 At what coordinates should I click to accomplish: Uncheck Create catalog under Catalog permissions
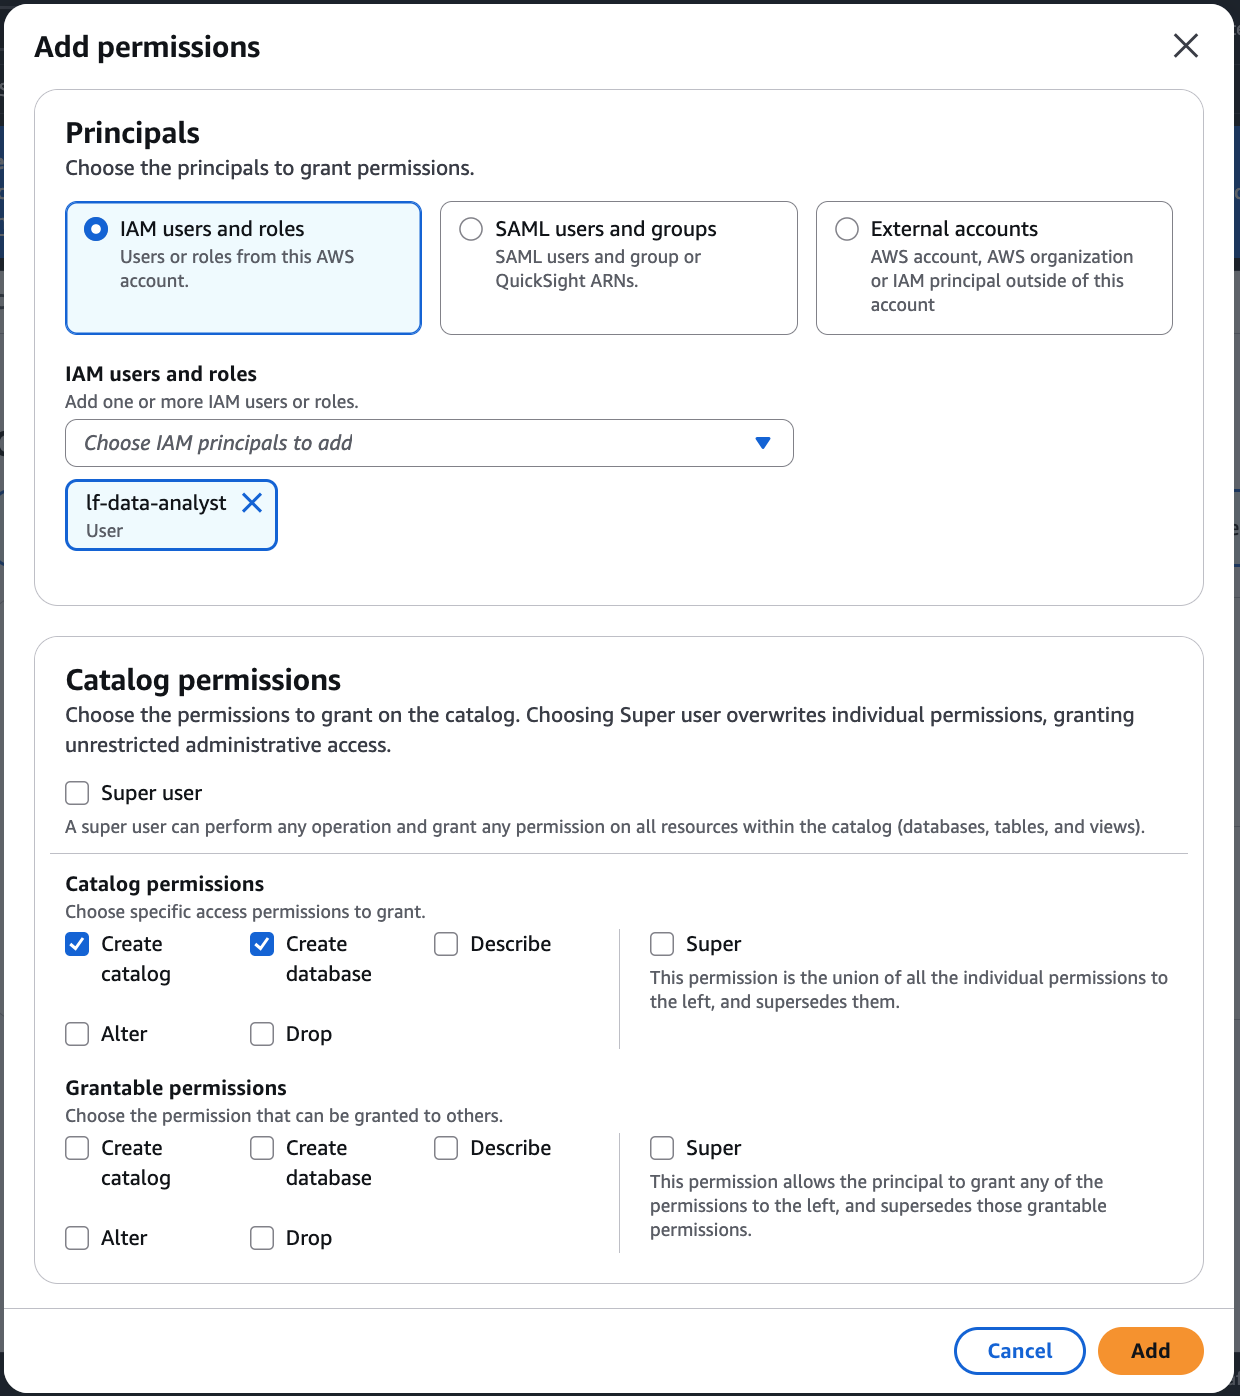click(77, 943)
